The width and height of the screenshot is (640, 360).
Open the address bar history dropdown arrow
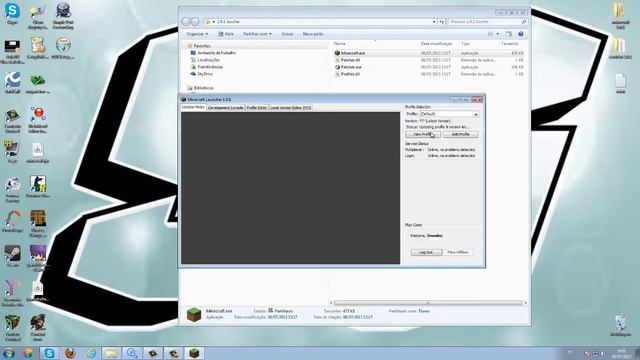pyautogui.click(x=434, y=21)
